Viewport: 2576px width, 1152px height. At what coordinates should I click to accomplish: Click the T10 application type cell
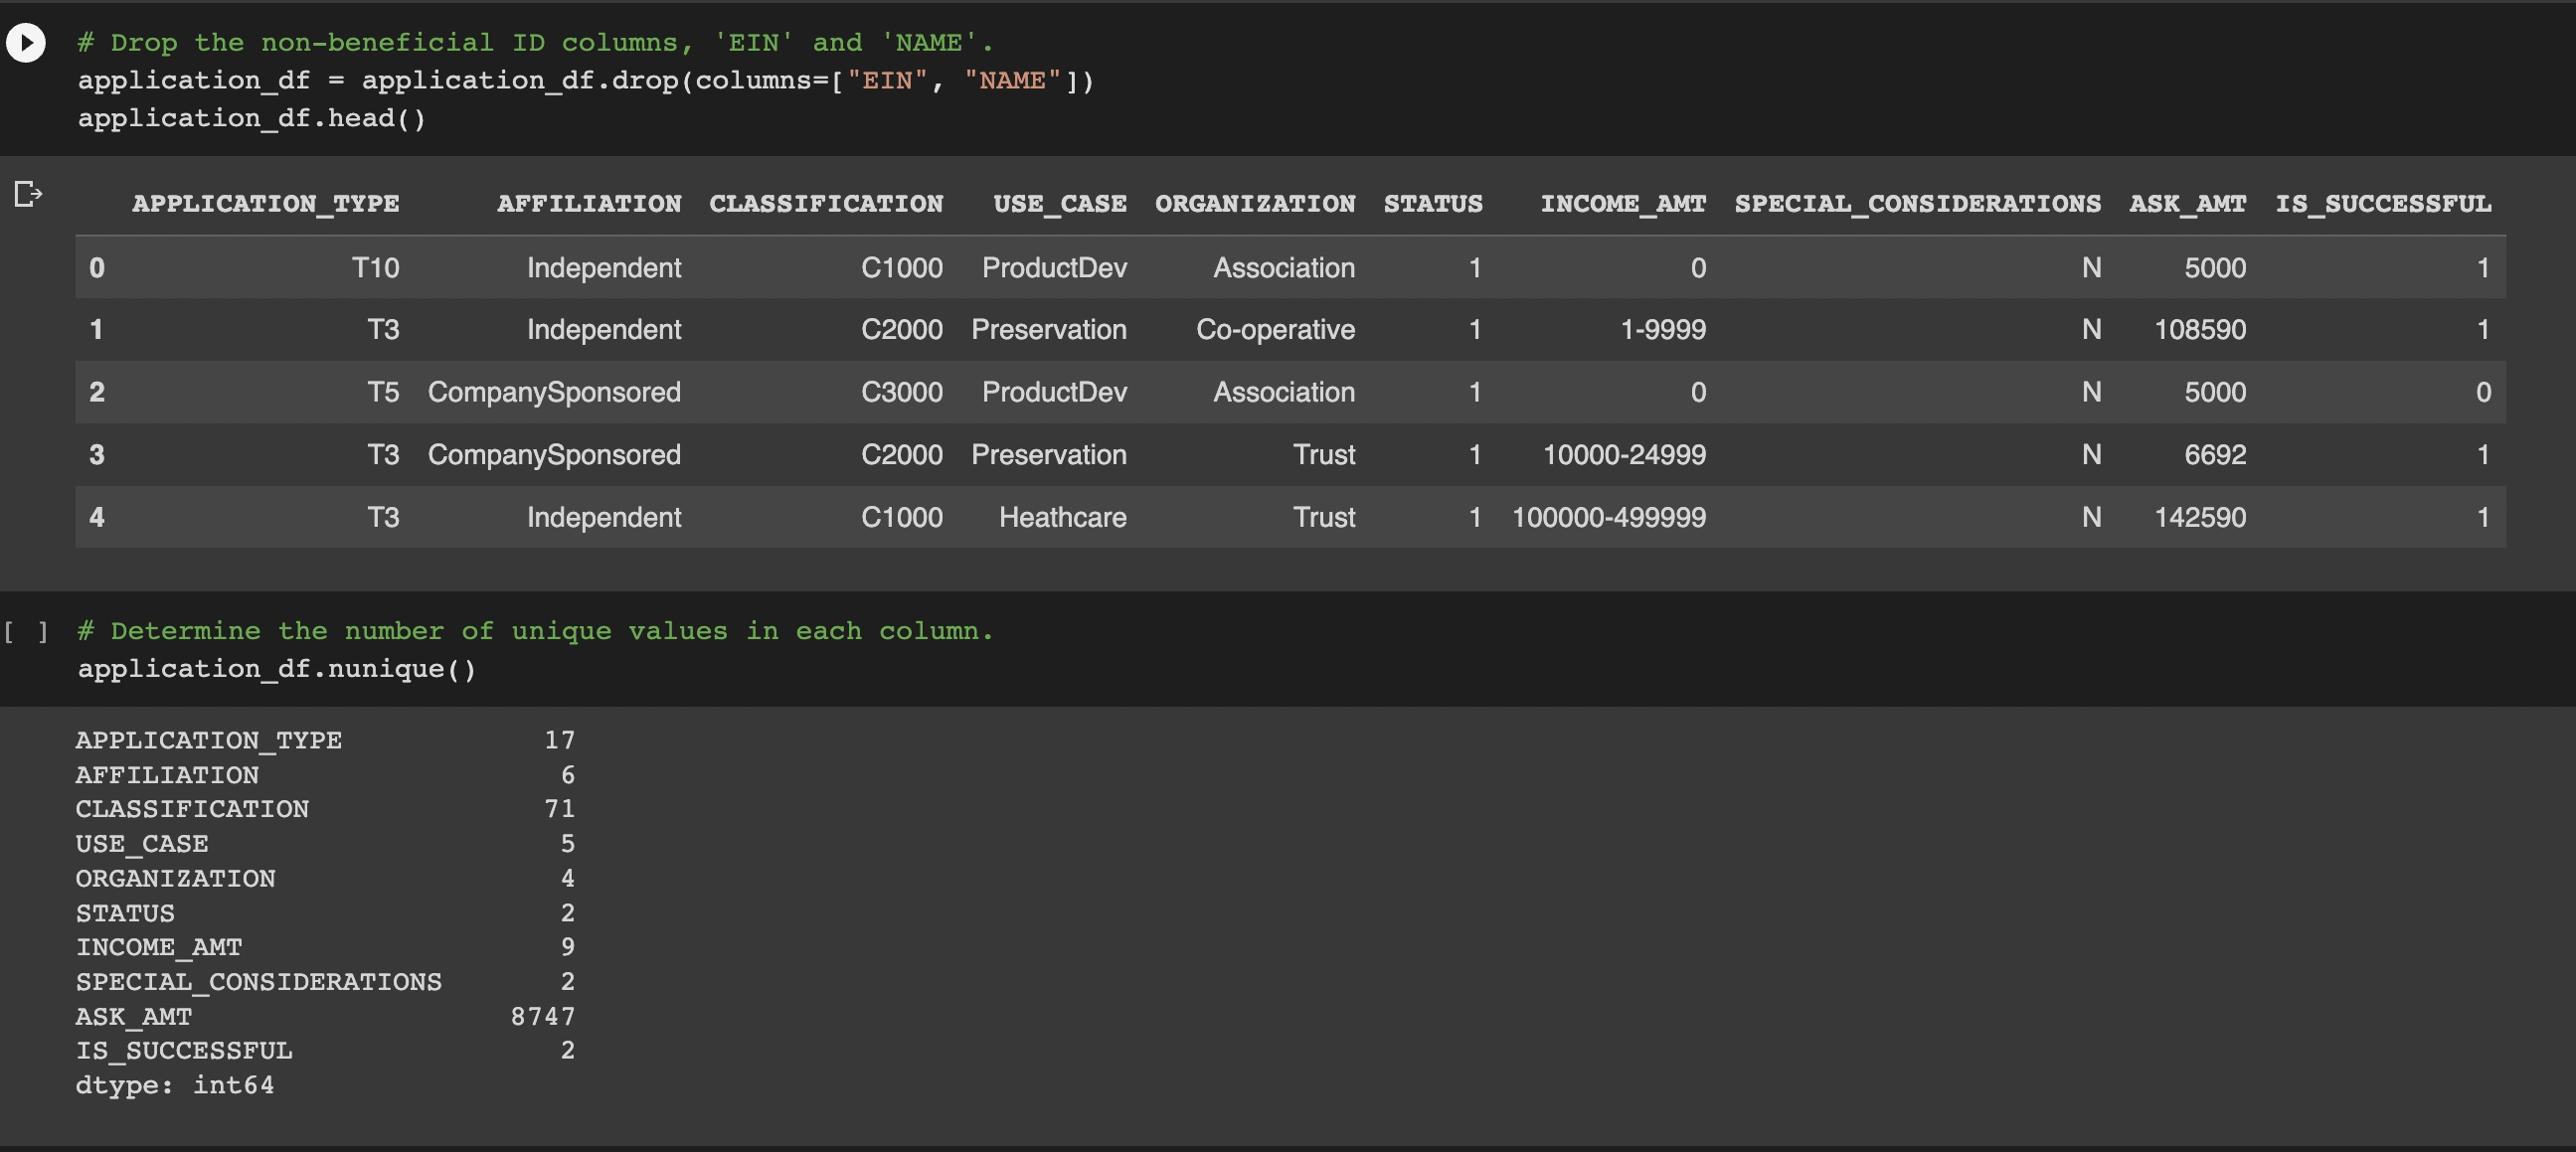click(x=375, y=268)
